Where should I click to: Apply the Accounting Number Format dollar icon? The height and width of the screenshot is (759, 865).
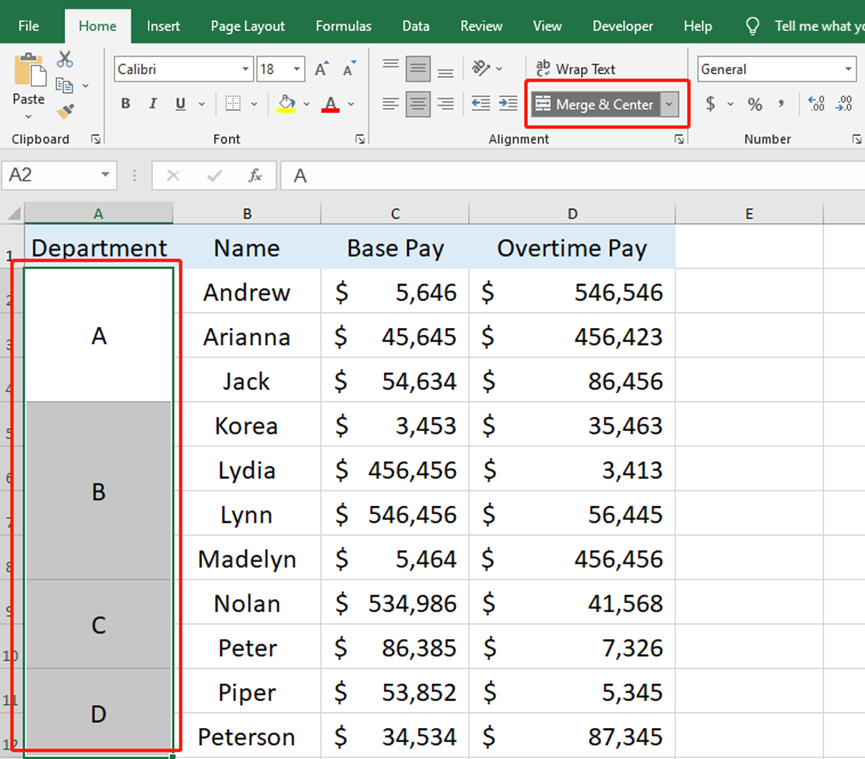(710, 103)
